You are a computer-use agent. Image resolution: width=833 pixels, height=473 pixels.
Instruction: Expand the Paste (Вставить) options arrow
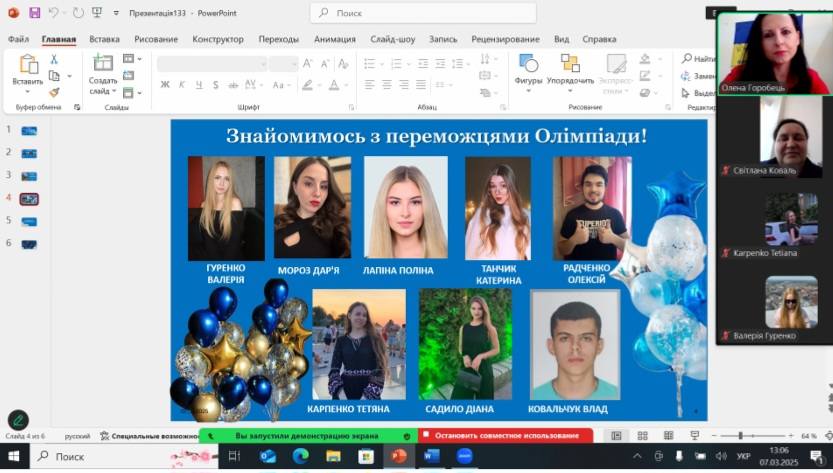click(27, 92)
